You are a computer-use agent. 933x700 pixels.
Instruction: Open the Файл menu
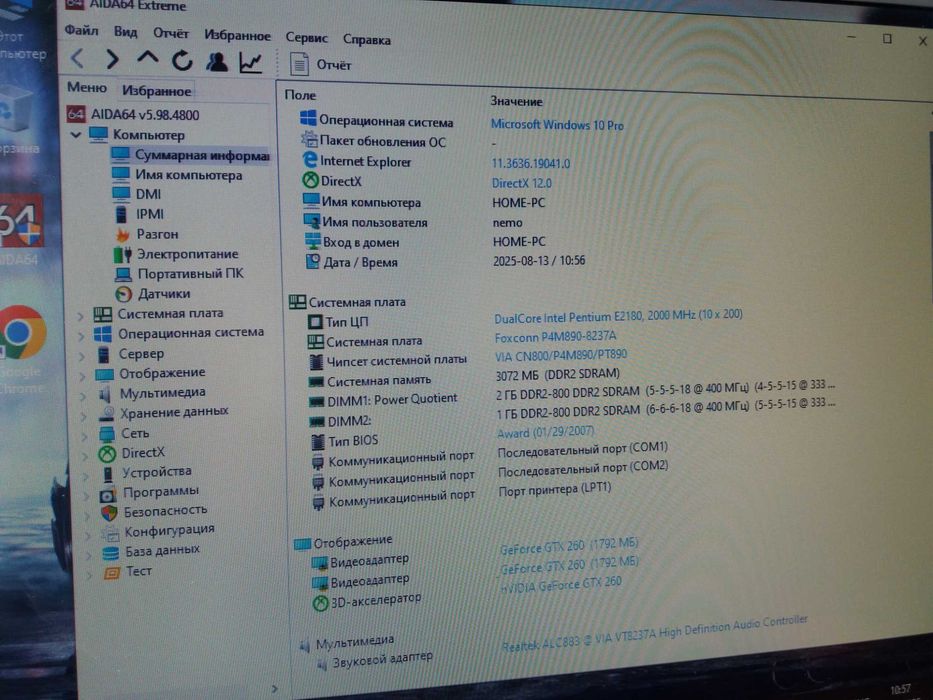[81, 30]
